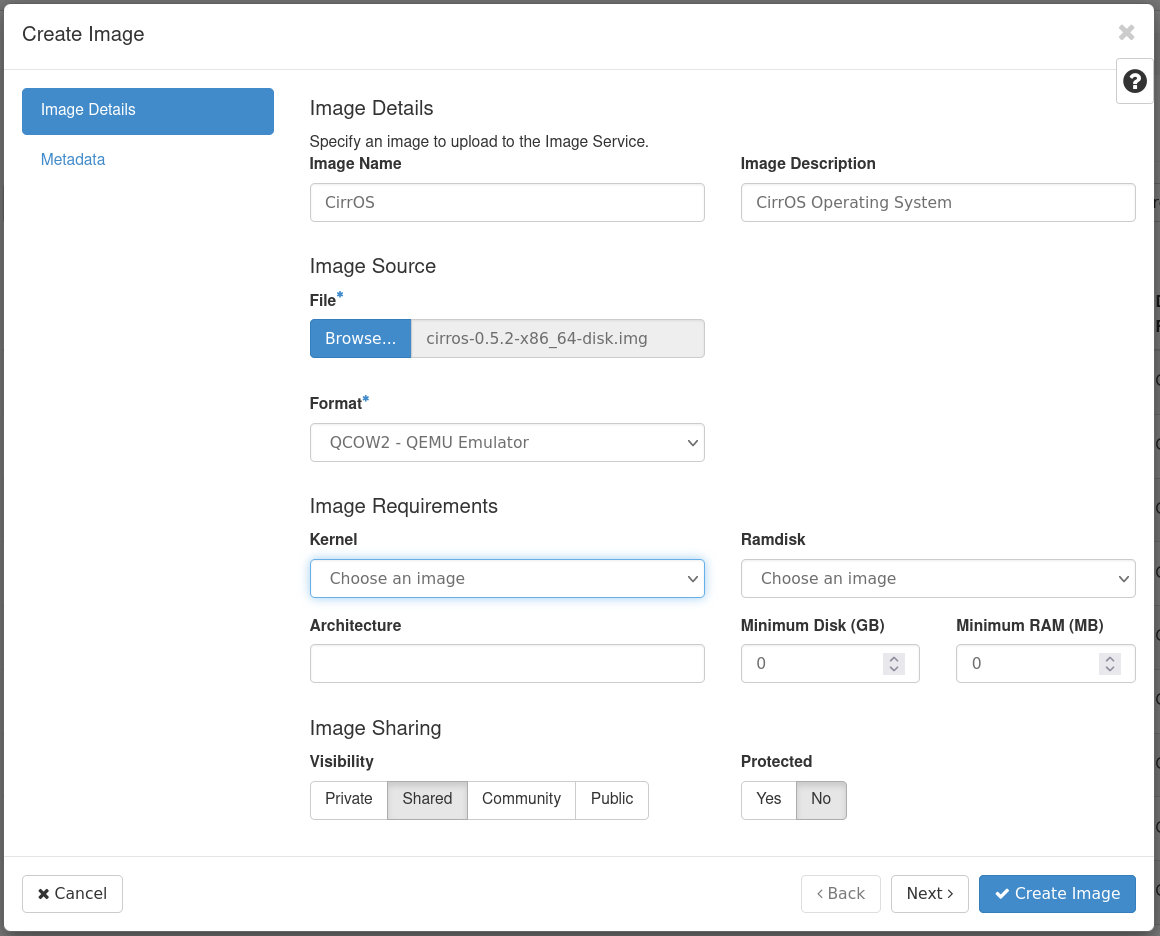1160x936 pixels.
Task: Open the Format dropdown
Action: [507, 442]
